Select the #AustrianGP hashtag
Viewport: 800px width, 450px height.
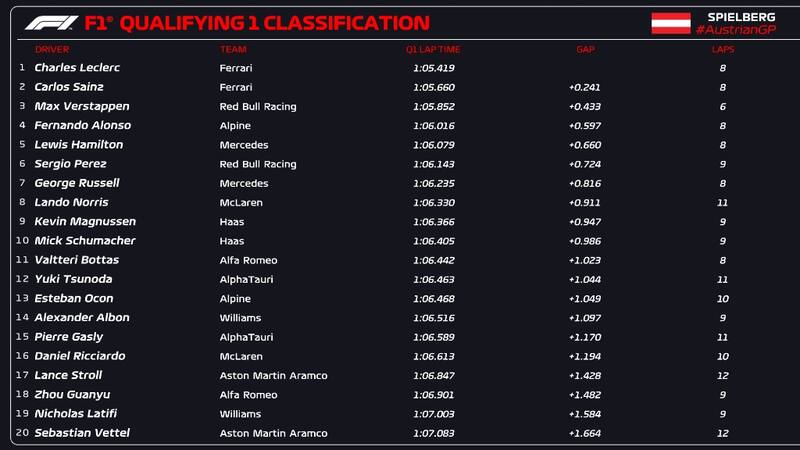tap(736, 30)
